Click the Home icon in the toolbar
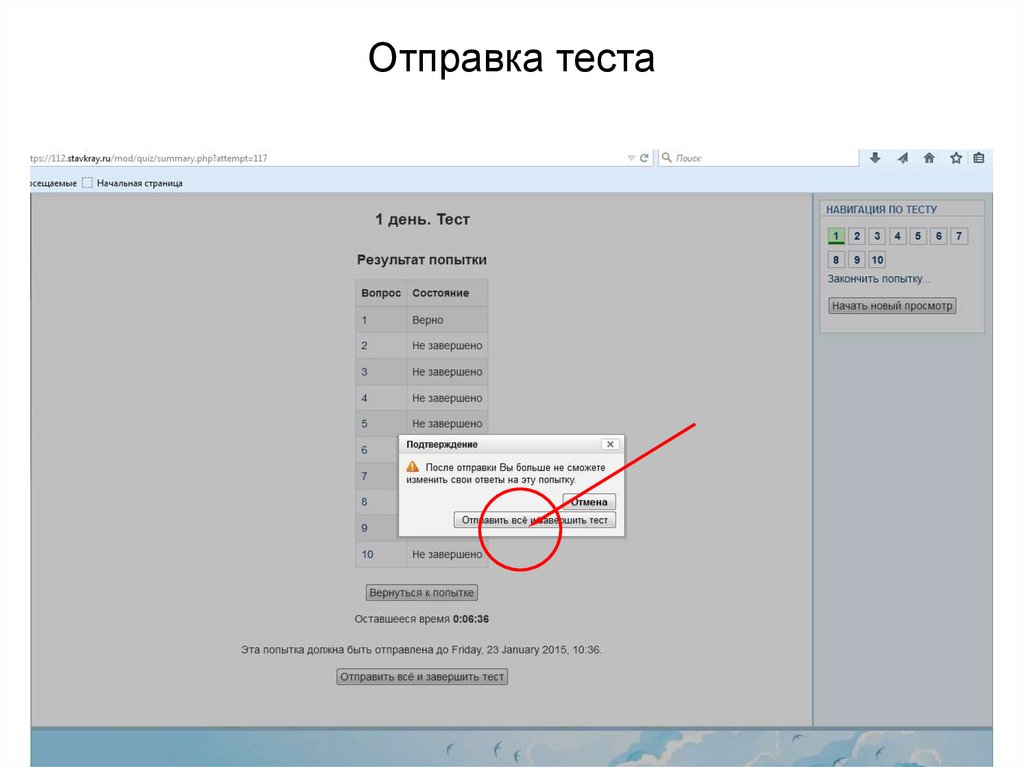The image size is (1024, 767). pyautogui.click(x=929, y=157)
